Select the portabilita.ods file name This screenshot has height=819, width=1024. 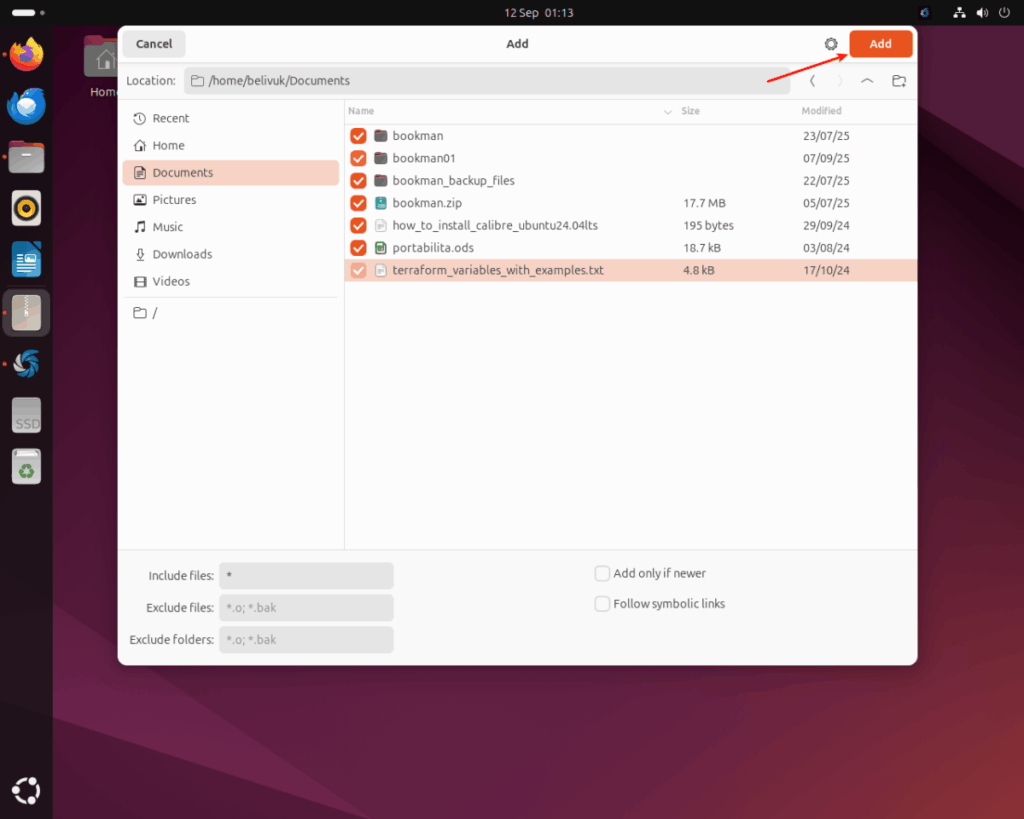tap(433, 248)
